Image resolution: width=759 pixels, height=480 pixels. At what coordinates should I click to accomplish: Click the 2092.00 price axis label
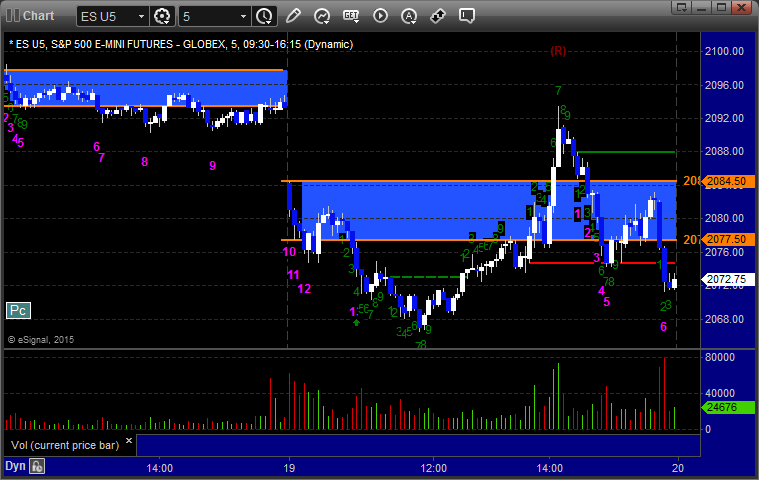click(725, 119)
